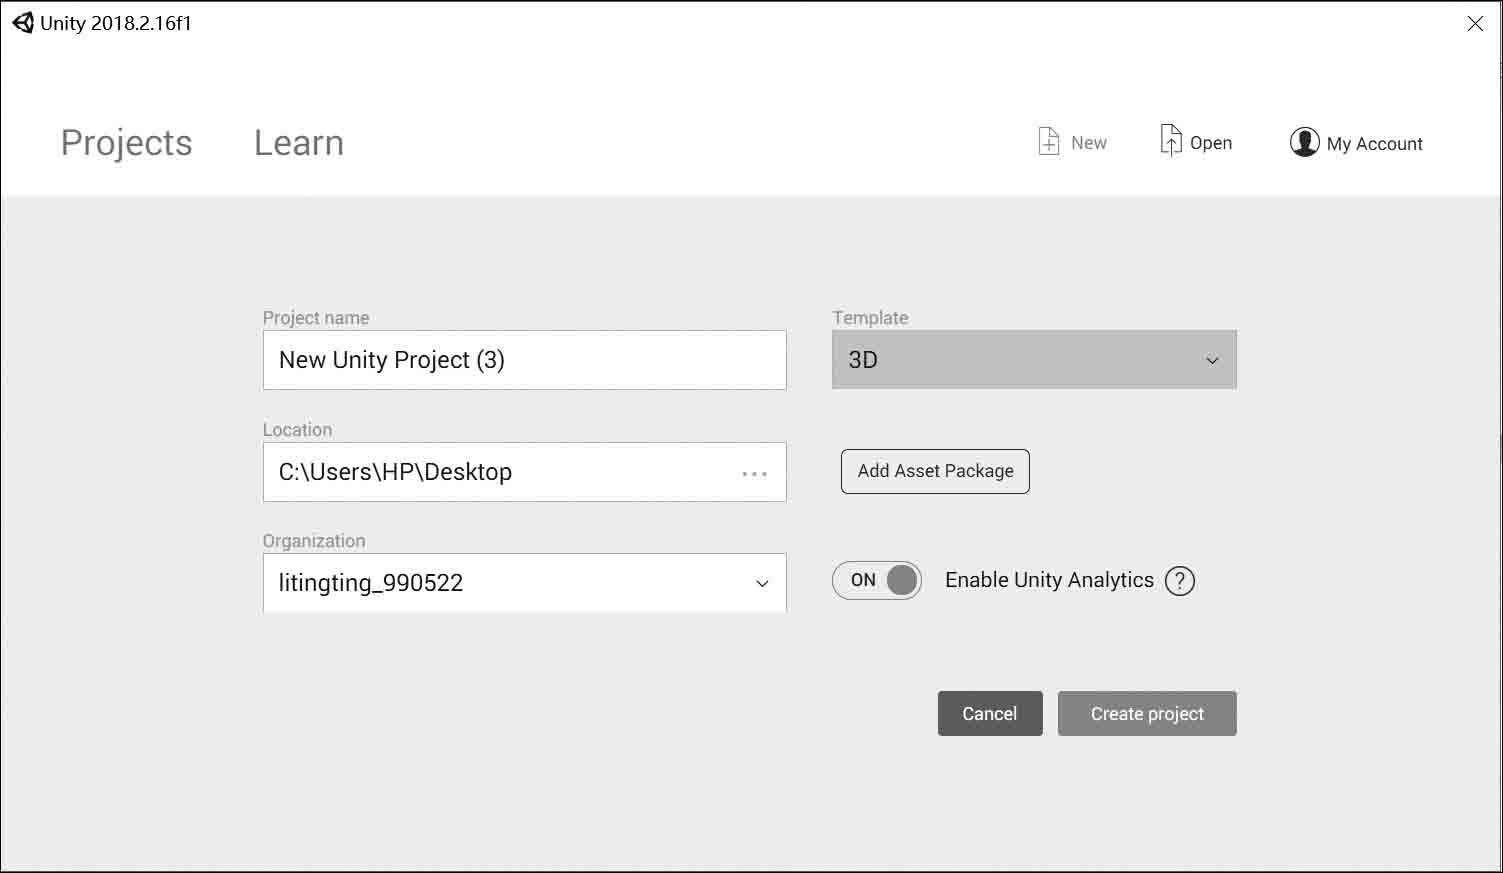1503x873 pixels.
Task: Click the Location path C:\Users\HP\Desktop
Action: [x=395, y=472]
